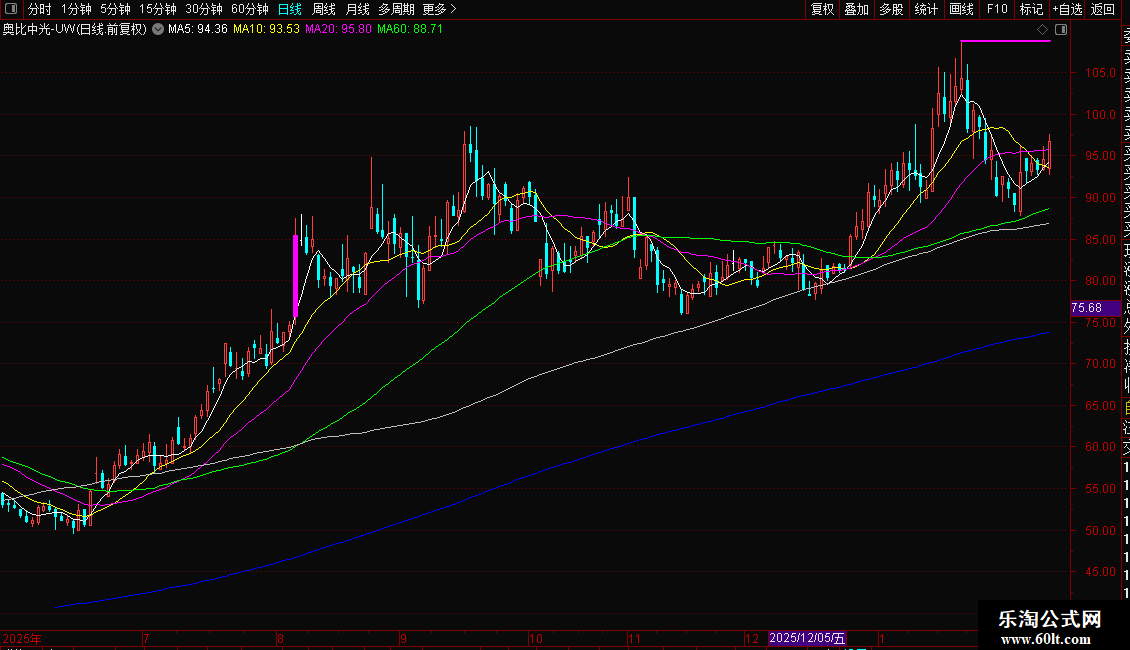The height and width of the screenshot is (650, 1130).
Task: Click the 75.68 price label on axis
Action: [x=1086, y=308]
